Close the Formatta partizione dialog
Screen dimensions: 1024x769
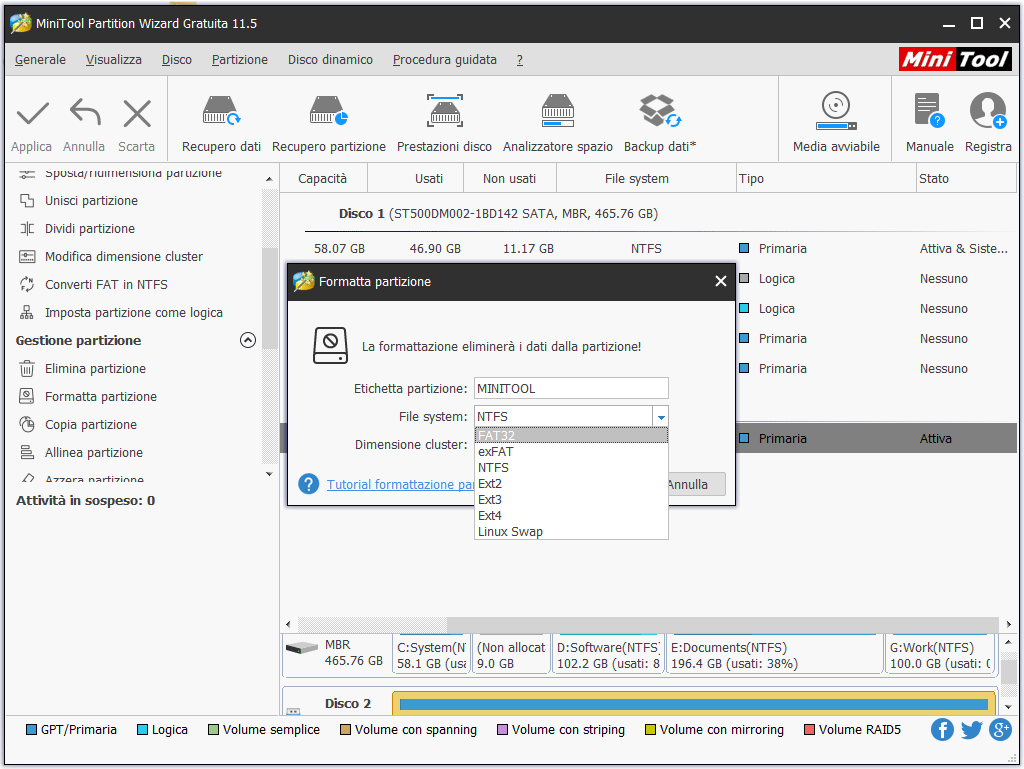click(720, 282)
